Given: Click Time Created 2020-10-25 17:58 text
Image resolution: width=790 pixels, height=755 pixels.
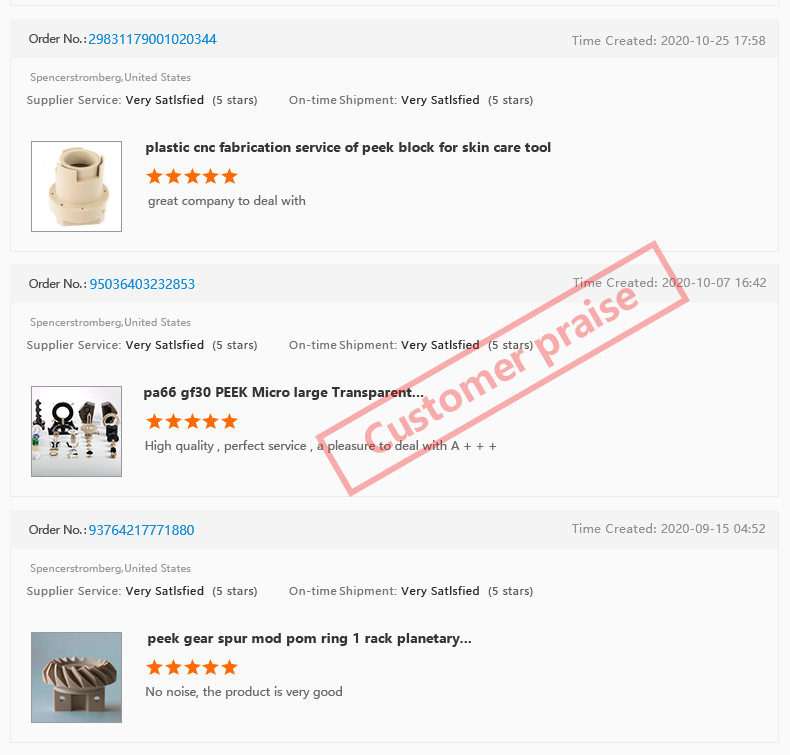Looking at the screenshot, I should (669, 41).
